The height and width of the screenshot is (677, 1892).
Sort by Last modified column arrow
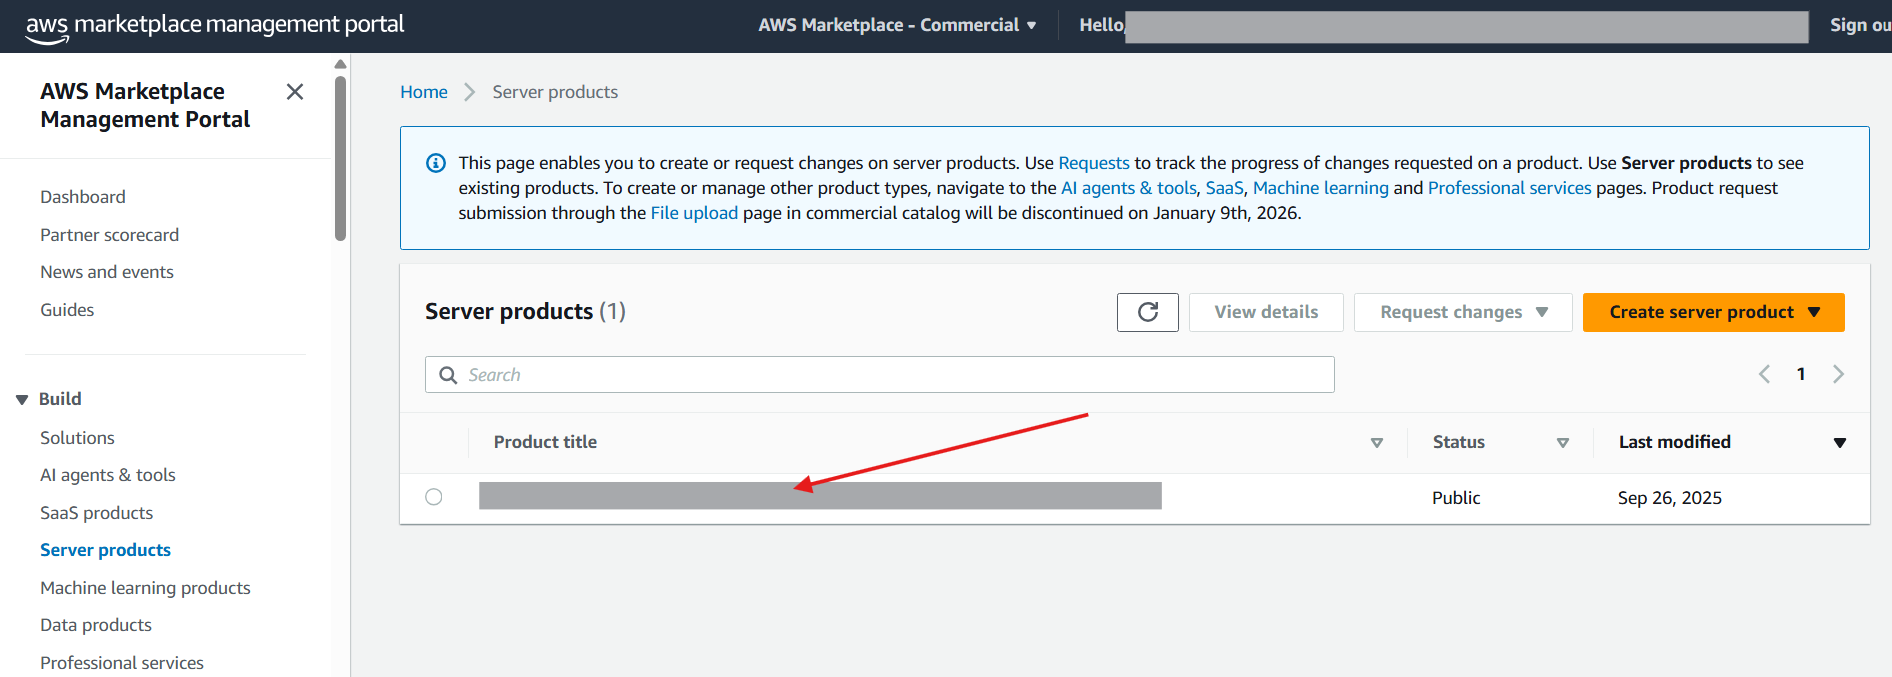pyautogui.click(x=1840, y=443)
